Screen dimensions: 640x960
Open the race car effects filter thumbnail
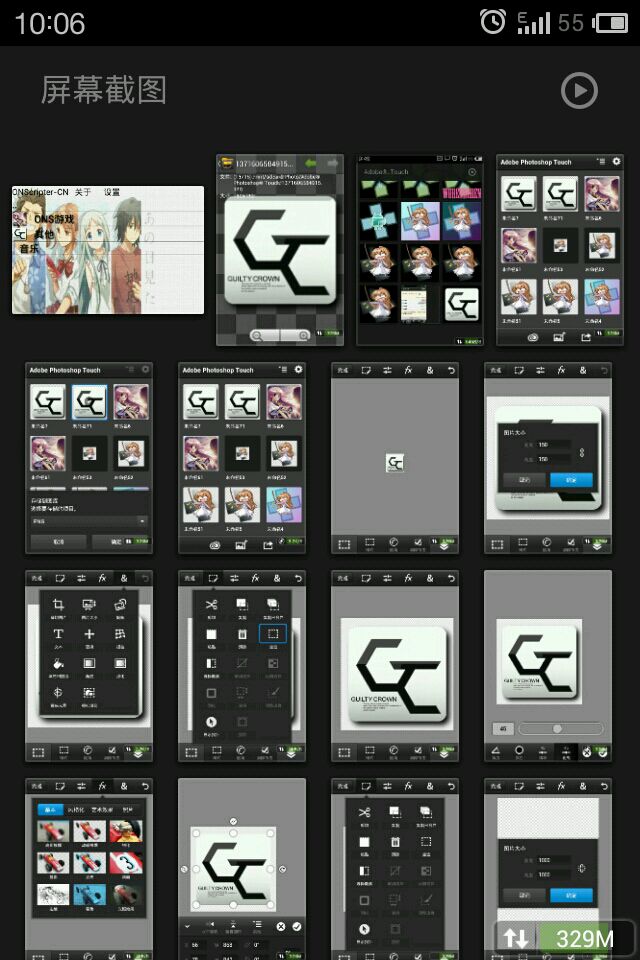click(x=89, y=869)
